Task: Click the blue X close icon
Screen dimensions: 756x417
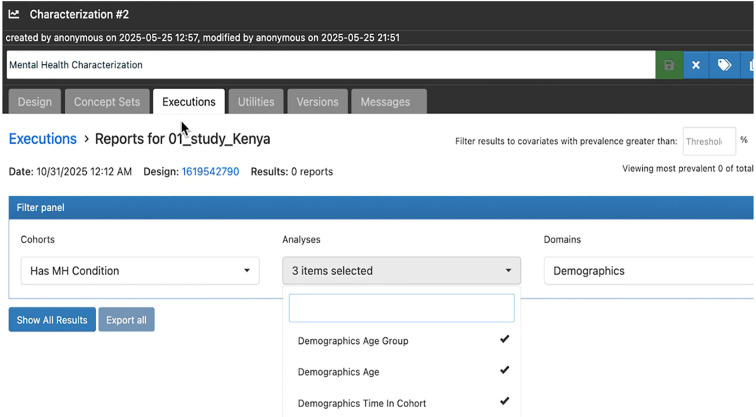Action: pyautogui.click(x=696, y=65)
